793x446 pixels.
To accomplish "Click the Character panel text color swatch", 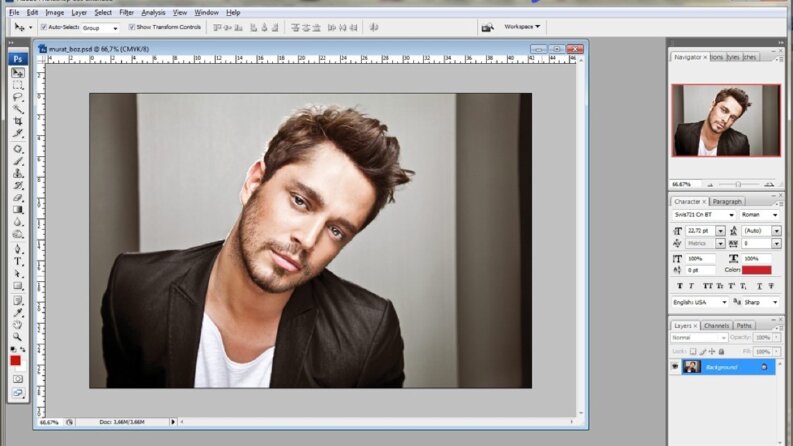I will tap(757, 270).
